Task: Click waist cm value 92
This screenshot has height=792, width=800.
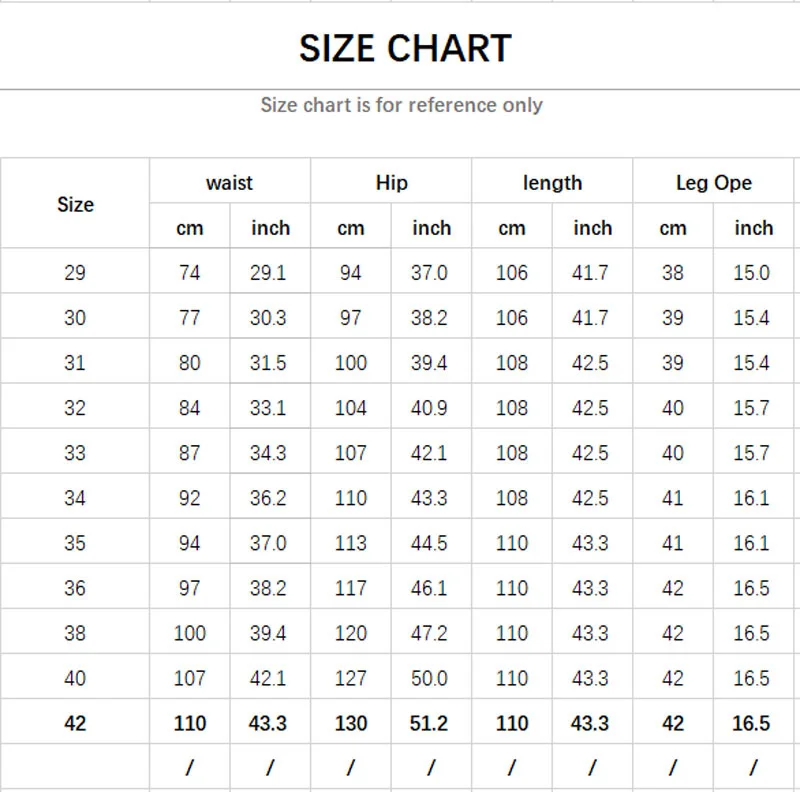Action: [x=189, y=498]
